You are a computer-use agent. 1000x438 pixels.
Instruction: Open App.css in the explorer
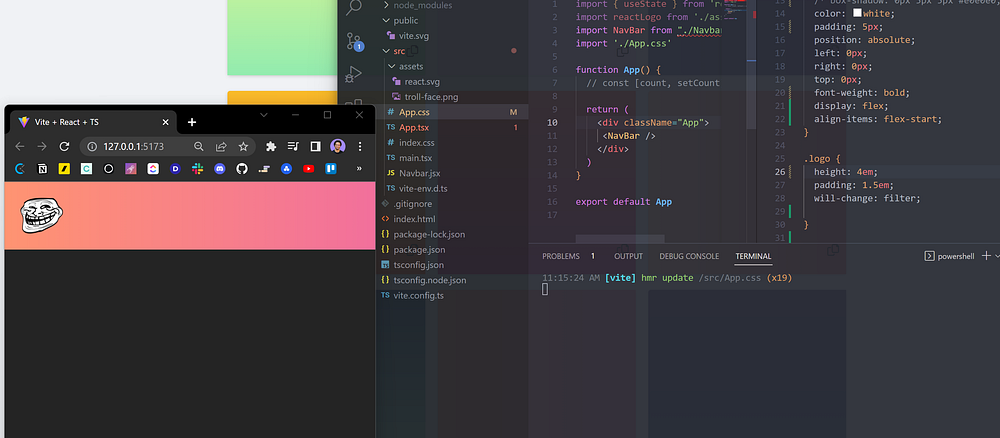pos(414,112)
